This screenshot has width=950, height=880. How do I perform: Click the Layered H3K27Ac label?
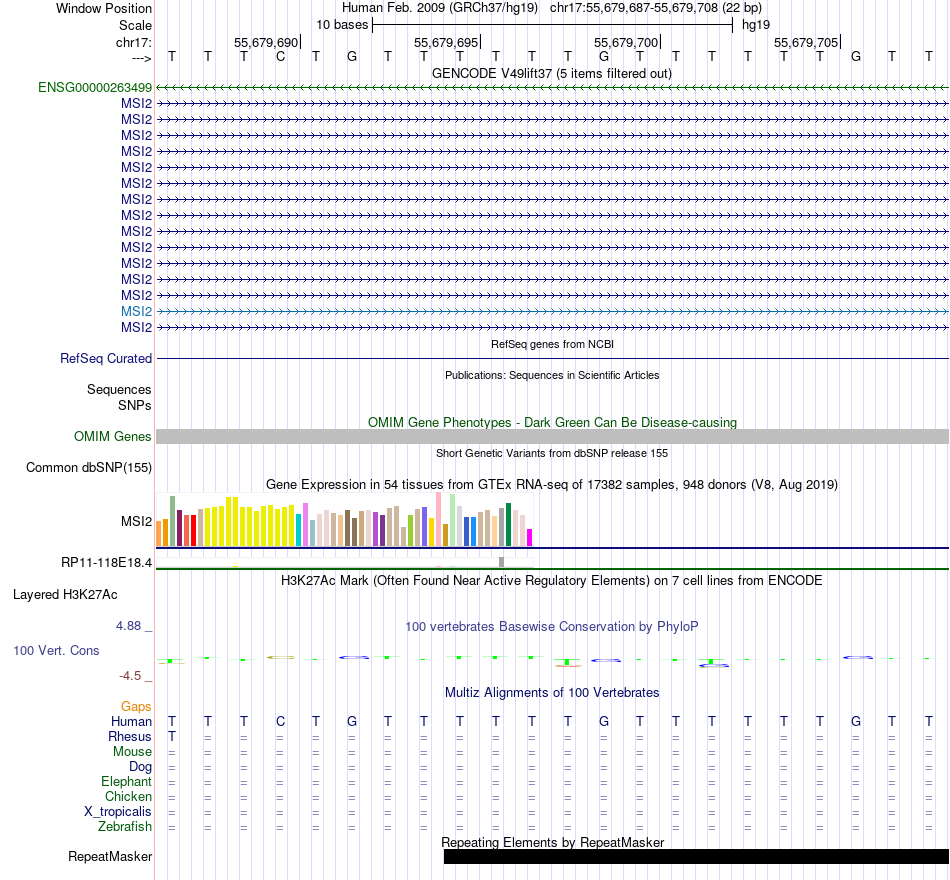(x=65, y=595)
